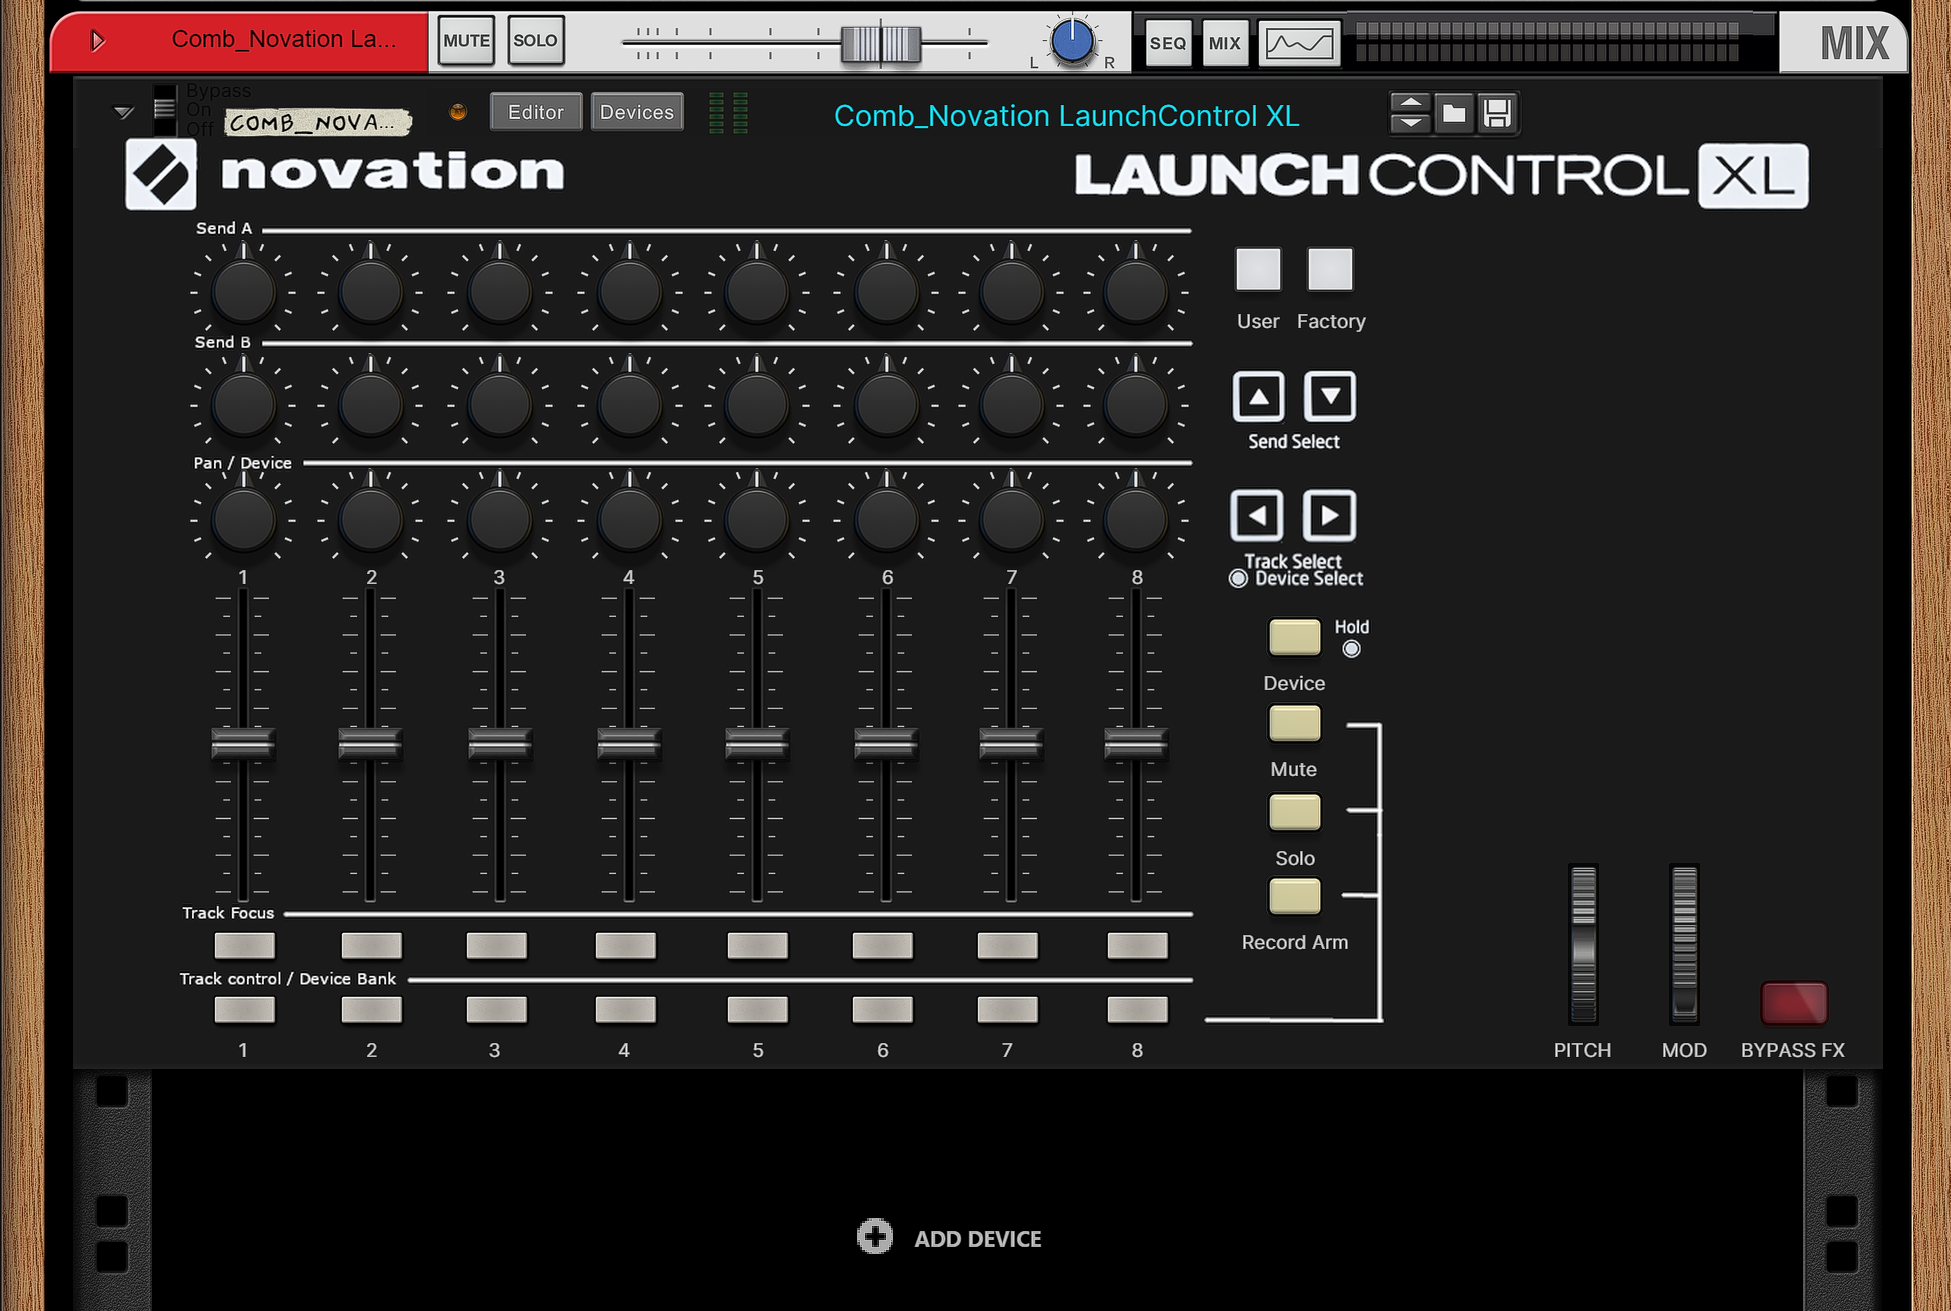Click the channel 4 fader cap
This screenshot has height=1311, width=1951.
coord(629,744)
